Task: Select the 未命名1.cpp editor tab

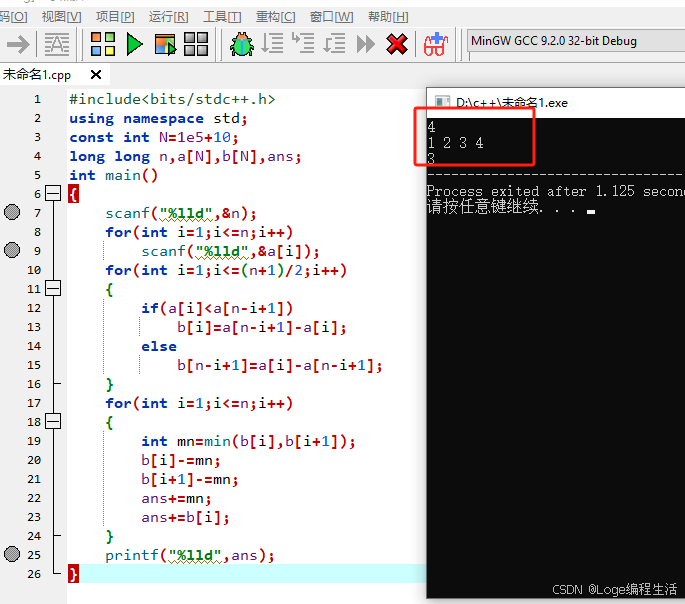Action: point(37,75)
